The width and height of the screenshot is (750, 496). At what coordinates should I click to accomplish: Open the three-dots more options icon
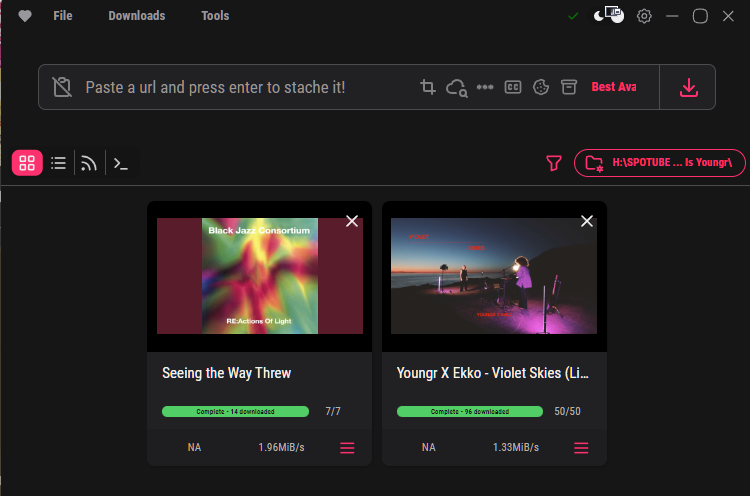(x=485, y=87)
